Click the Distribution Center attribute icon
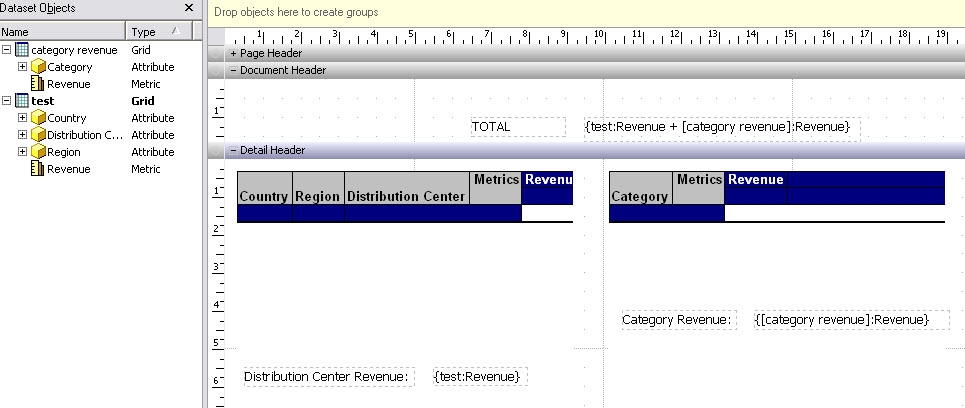 (38, 135)
